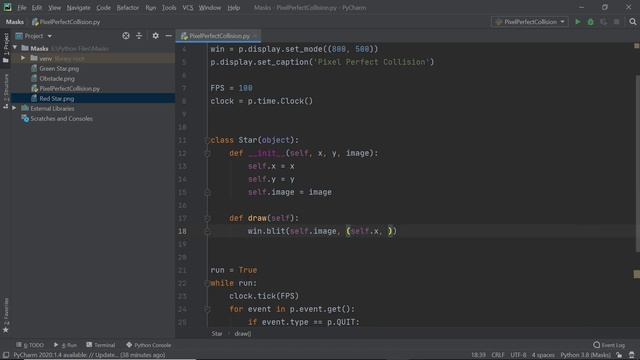Open the TODO tool window
640x360 pixels.
click(x=30, y=345)
